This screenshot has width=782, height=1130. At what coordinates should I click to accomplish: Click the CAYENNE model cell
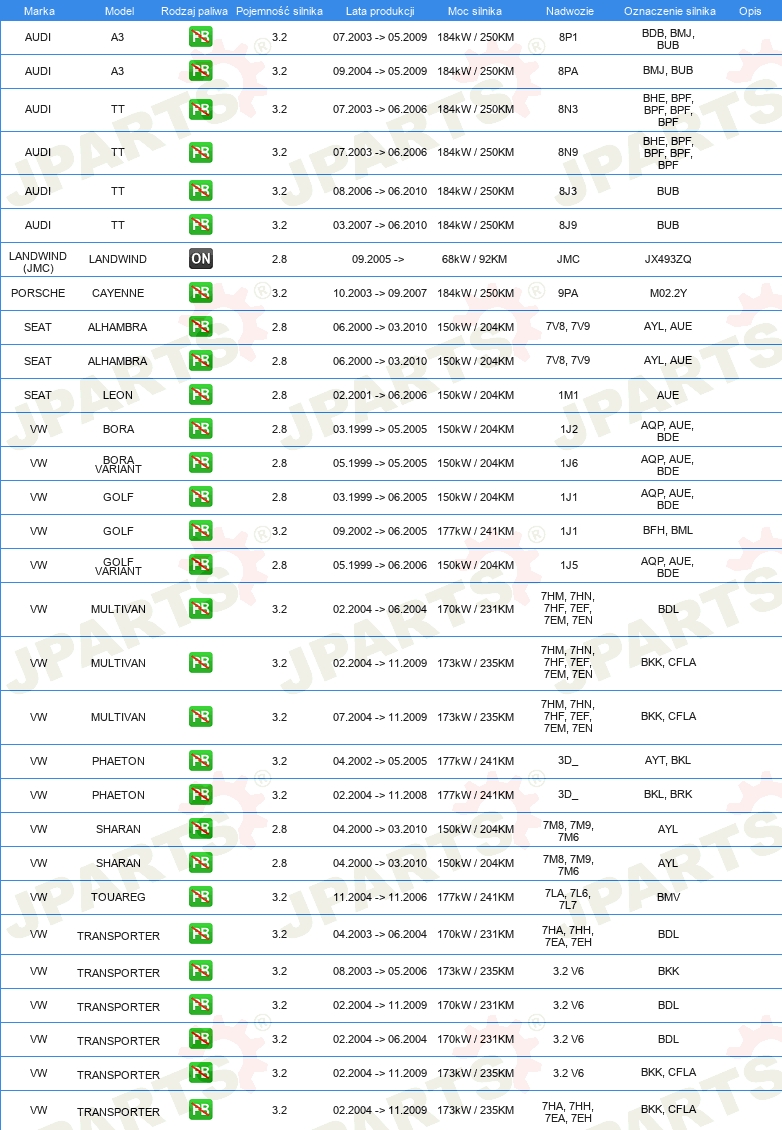point(117,293)
